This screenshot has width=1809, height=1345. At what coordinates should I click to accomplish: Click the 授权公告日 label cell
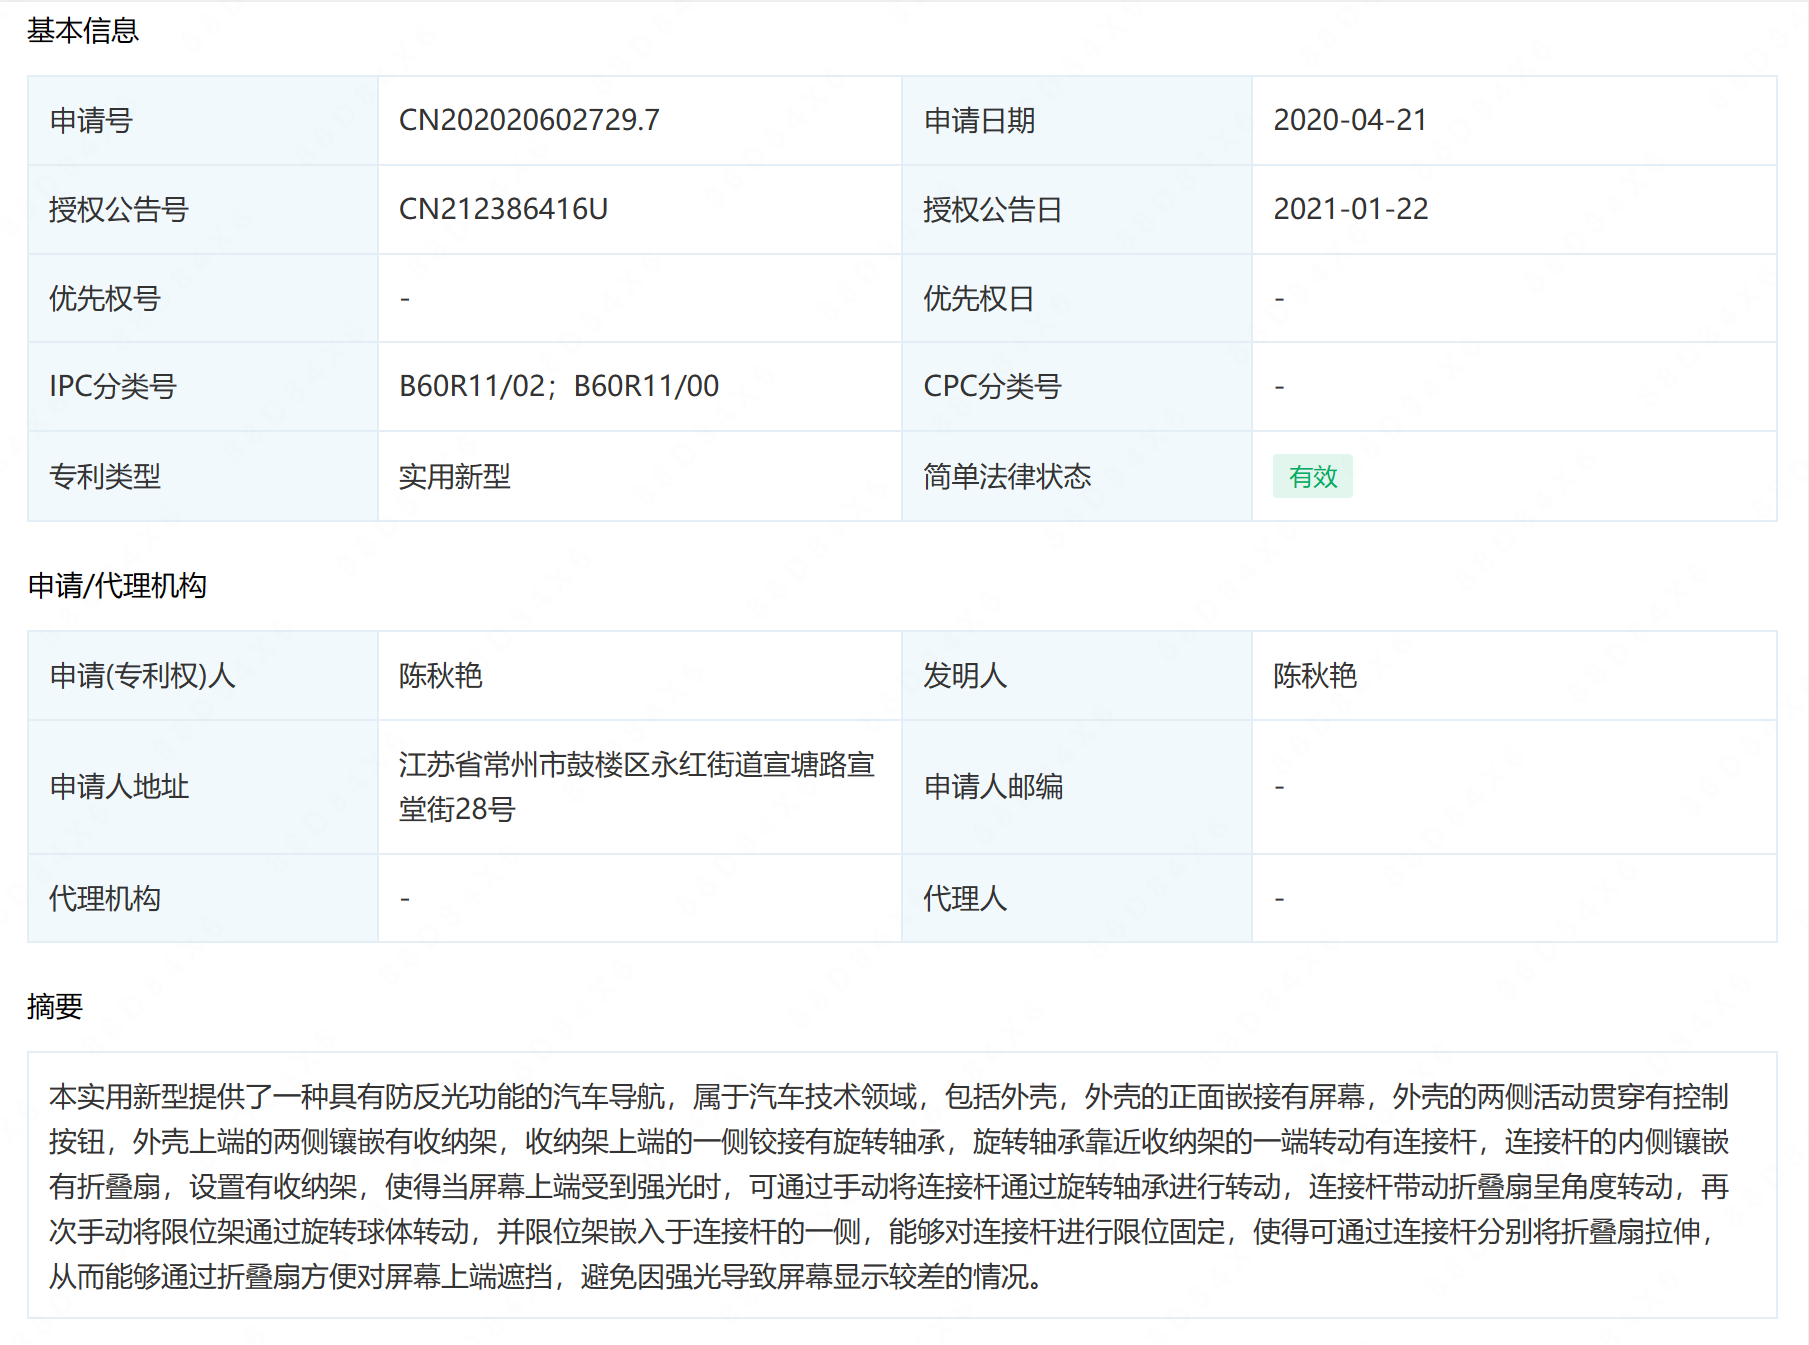(1077, 209)
